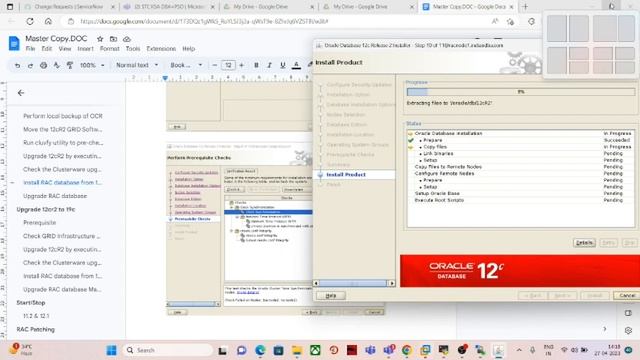
Task: Open the Extensions menu
Action: point(161,49)
